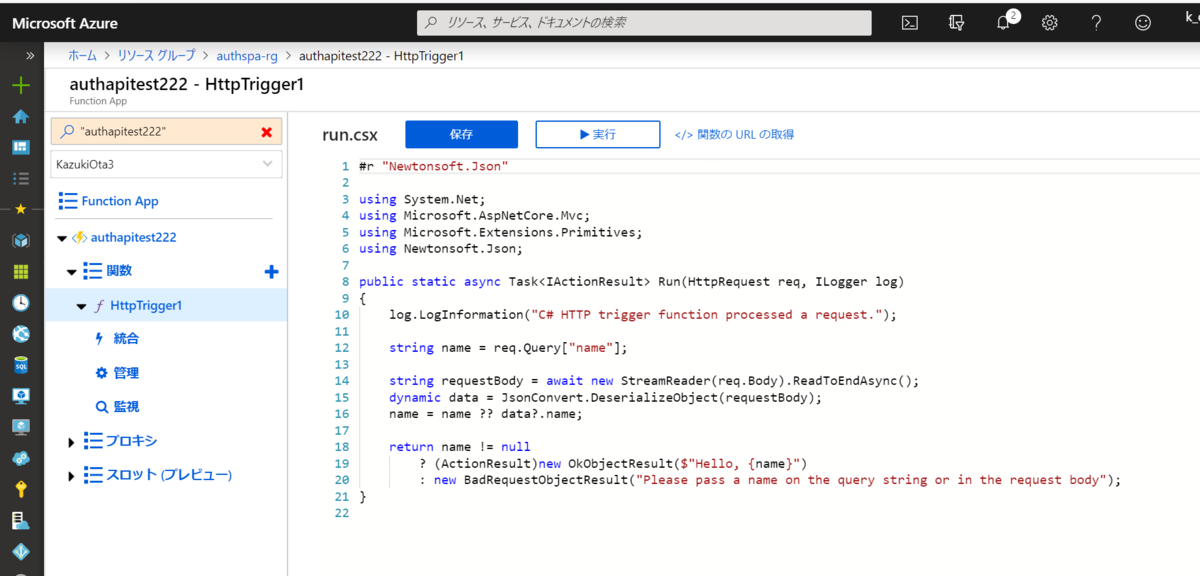
Task: Expand the Azure left navigation sidebar
Action: coord(29,56)
